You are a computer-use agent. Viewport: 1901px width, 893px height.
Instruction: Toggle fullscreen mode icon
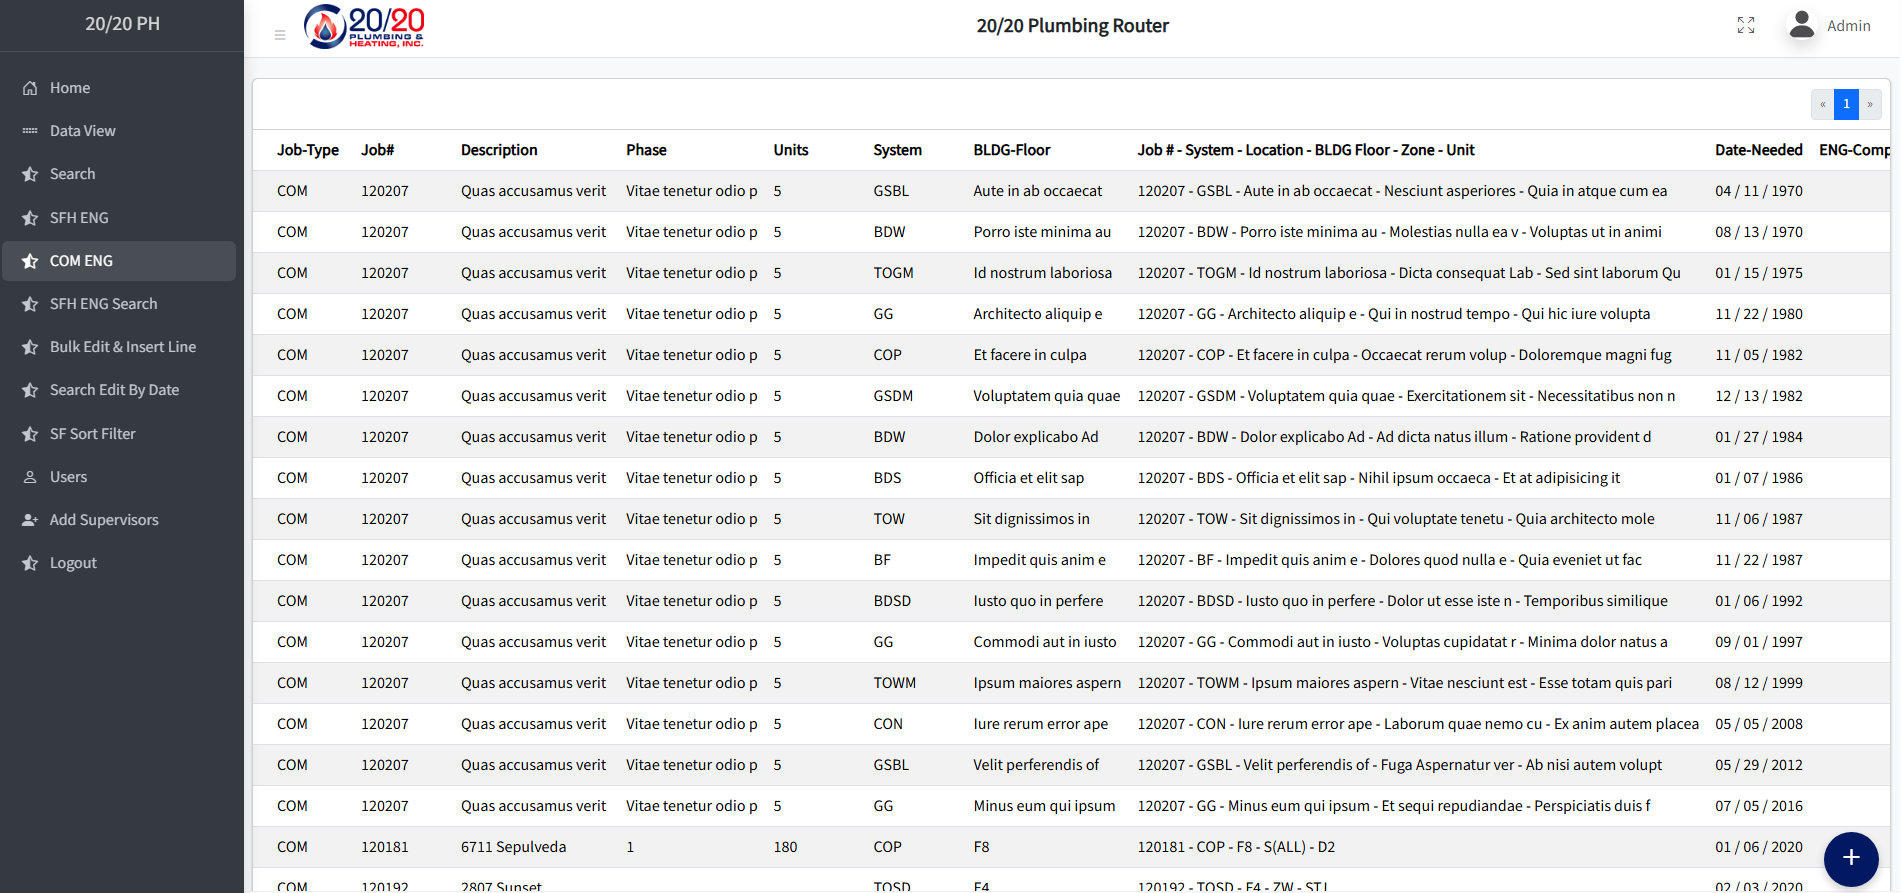(1746, 26)
